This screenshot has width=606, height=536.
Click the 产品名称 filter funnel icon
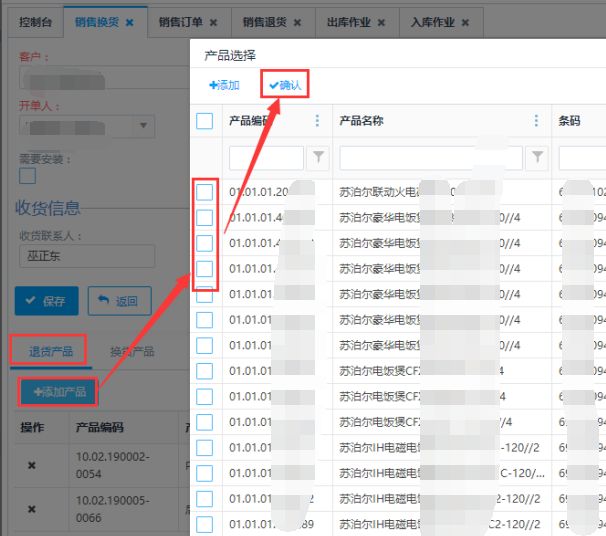click(538, 158)
